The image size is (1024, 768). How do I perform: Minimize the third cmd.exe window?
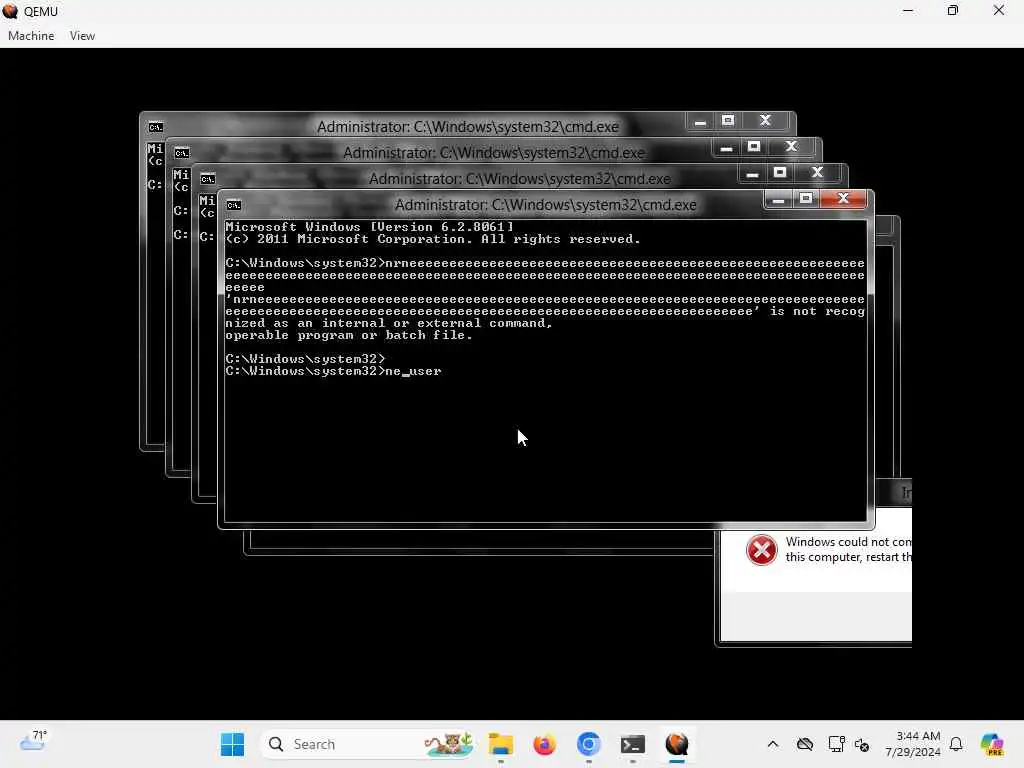(752, 173)
